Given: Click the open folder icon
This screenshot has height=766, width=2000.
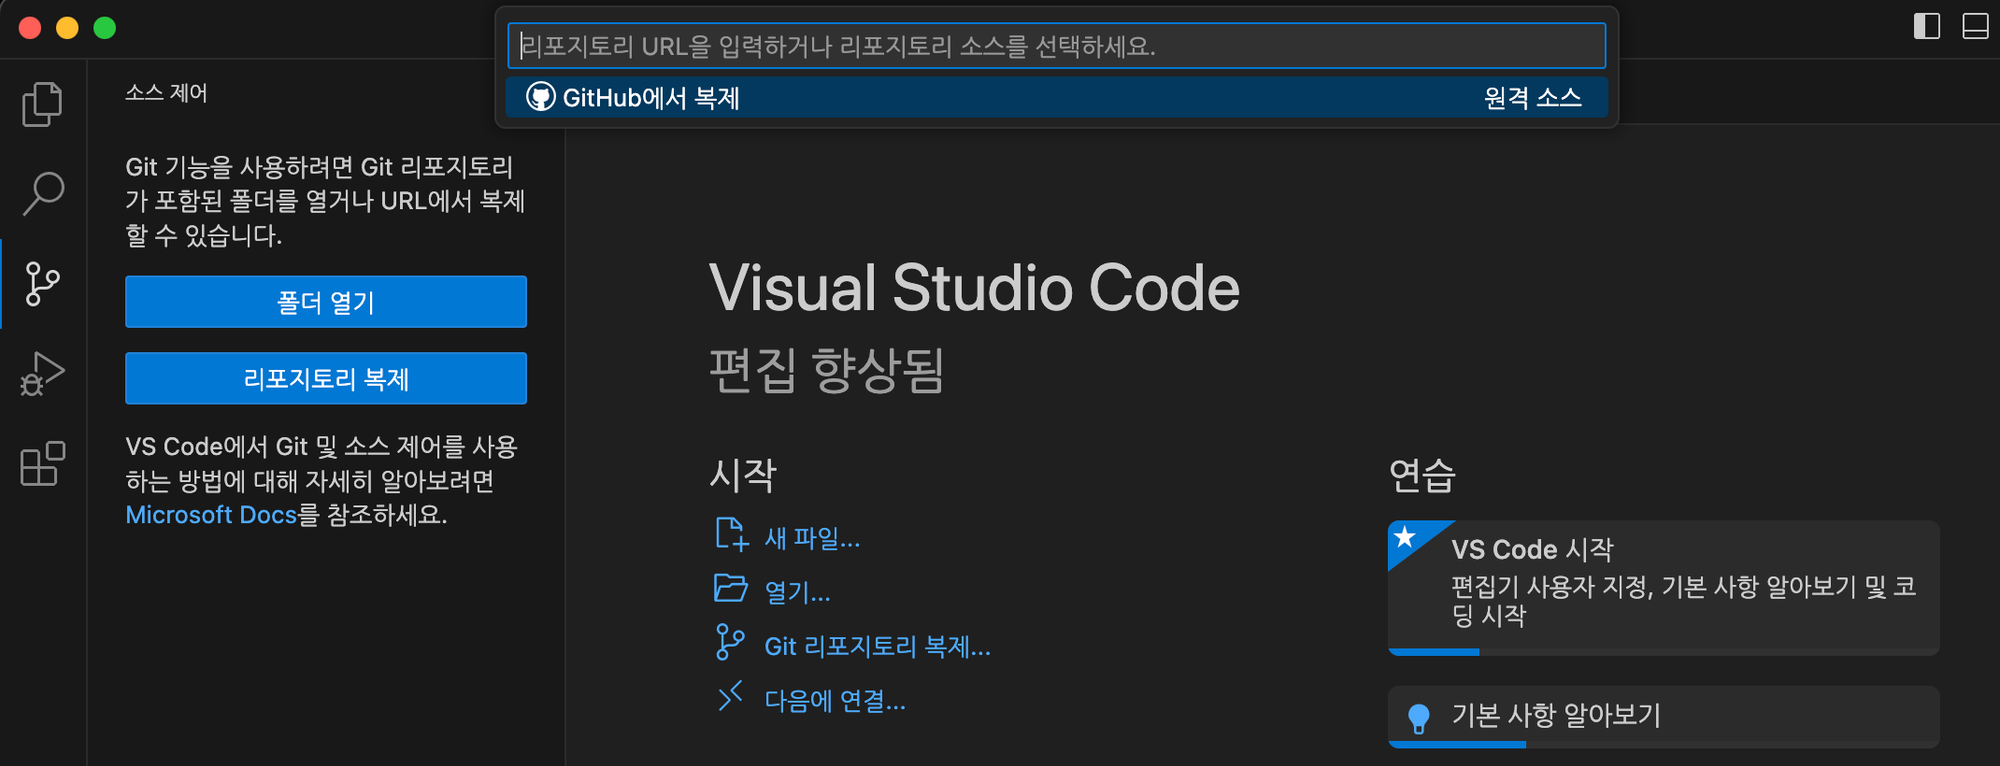Looking at the screenshot, I should [731, 588].
